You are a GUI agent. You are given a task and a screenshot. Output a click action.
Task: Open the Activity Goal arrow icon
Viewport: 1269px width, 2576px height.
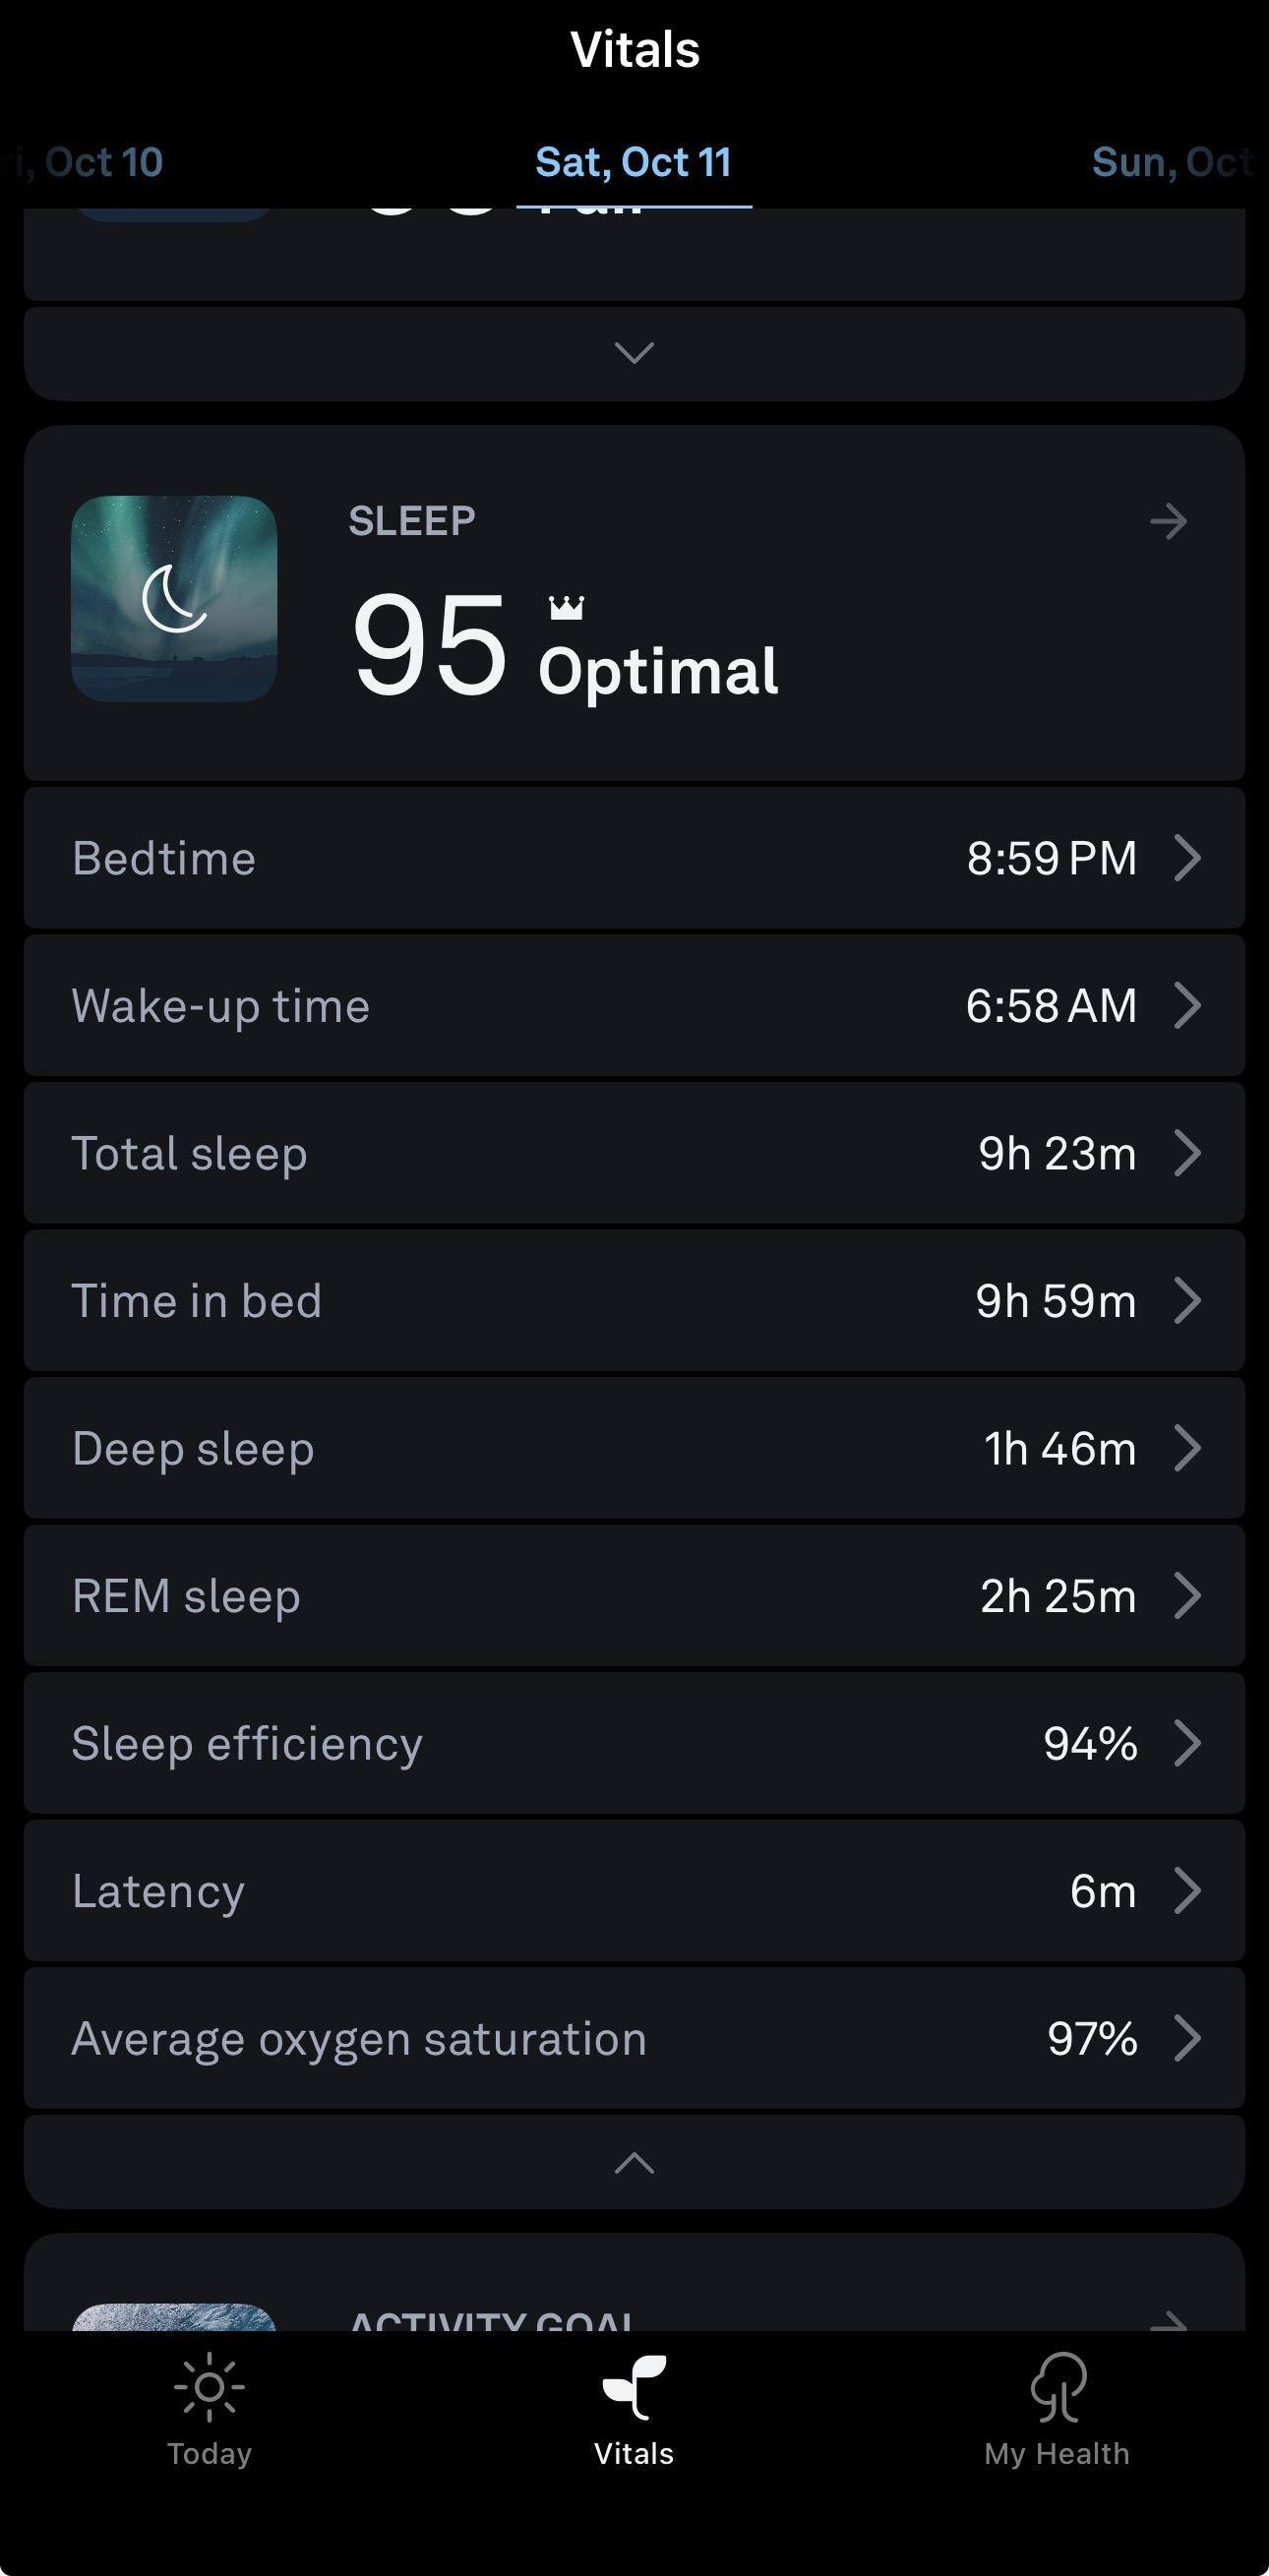point(1168,2322)
